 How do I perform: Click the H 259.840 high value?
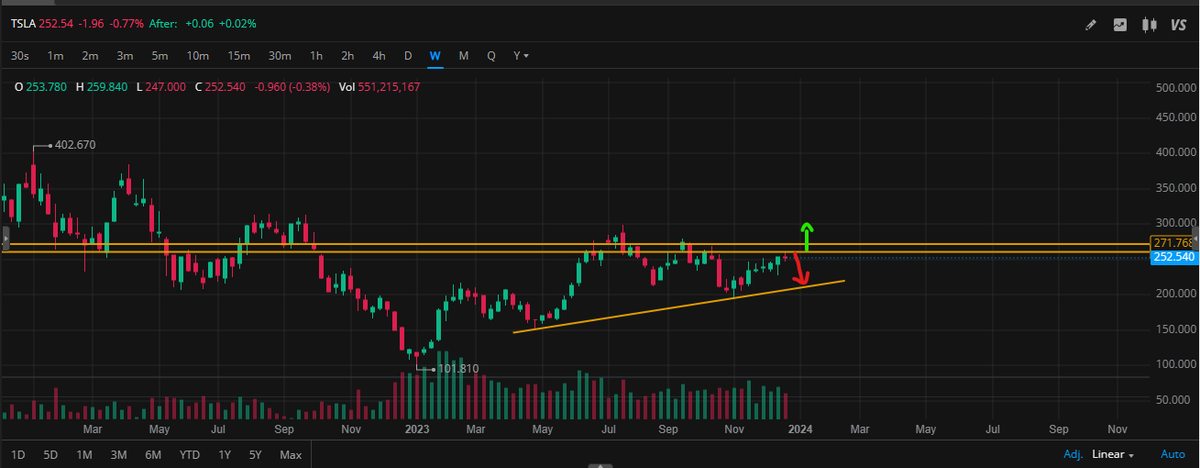101,87
